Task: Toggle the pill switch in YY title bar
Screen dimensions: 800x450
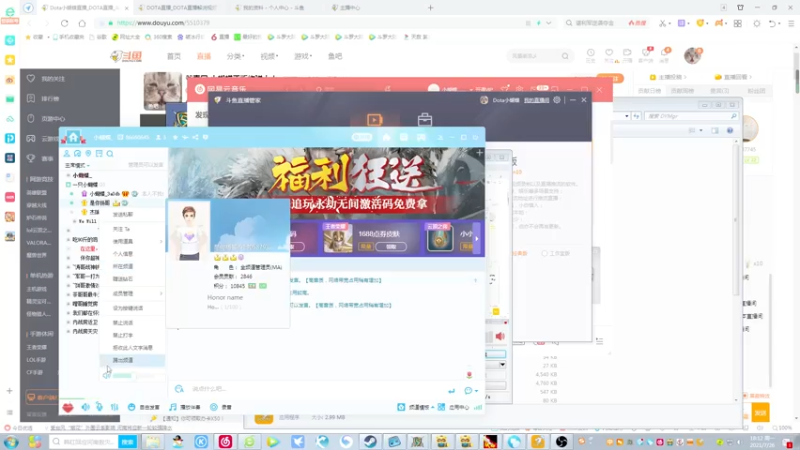Action: click(362, 137)
